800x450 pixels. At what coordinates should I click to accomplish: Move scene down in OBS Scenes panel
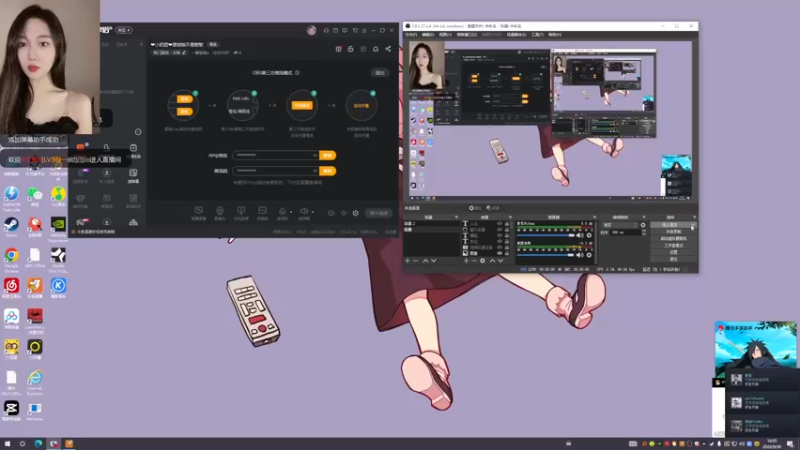pos(434,261)
